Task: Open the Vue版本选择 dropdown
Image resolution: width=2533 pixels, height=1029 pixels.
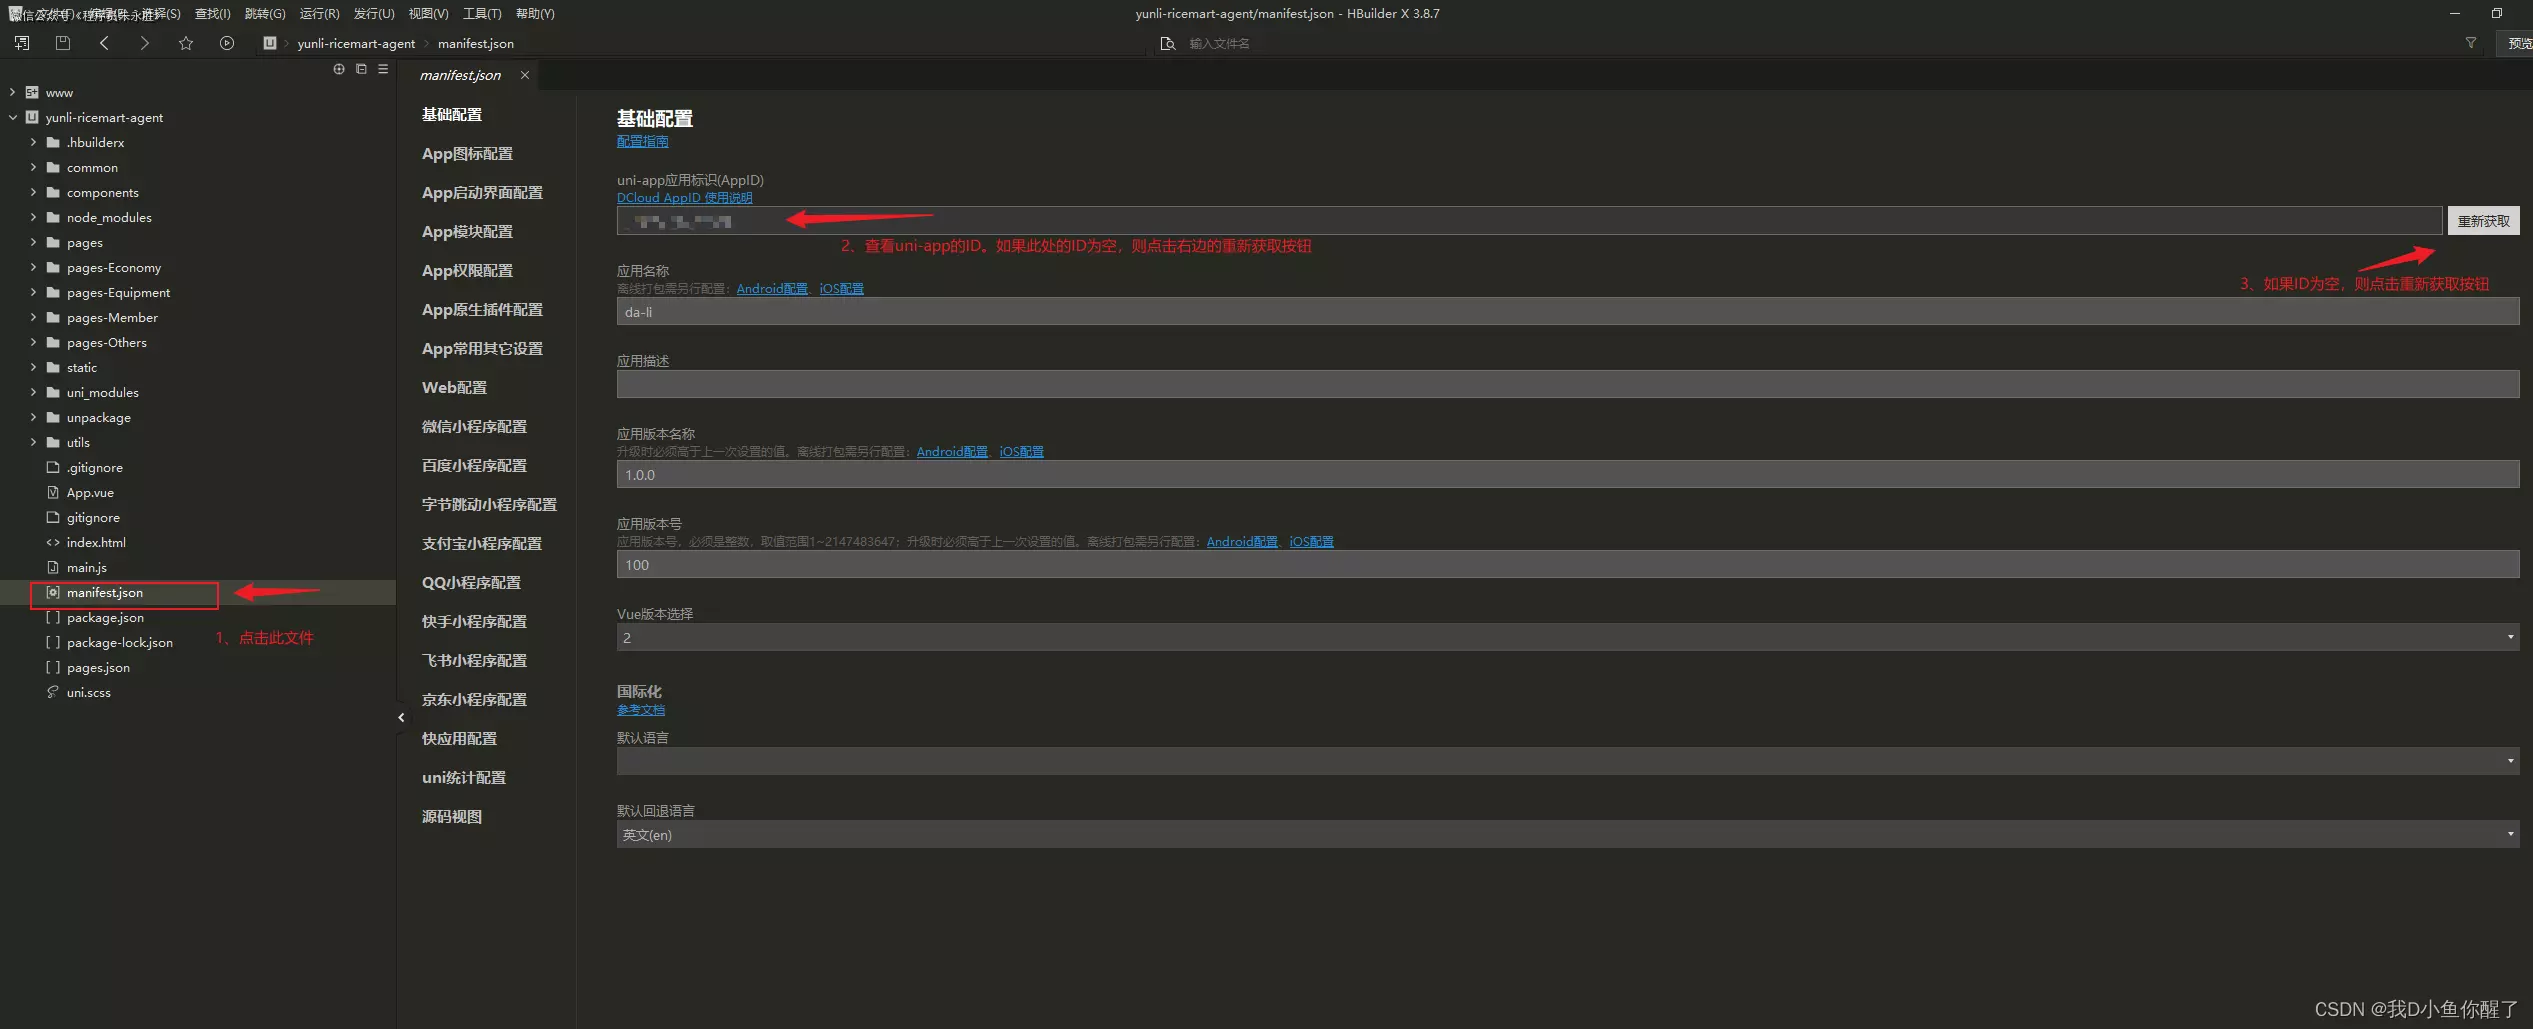Action: click(x=1566, y=637)
